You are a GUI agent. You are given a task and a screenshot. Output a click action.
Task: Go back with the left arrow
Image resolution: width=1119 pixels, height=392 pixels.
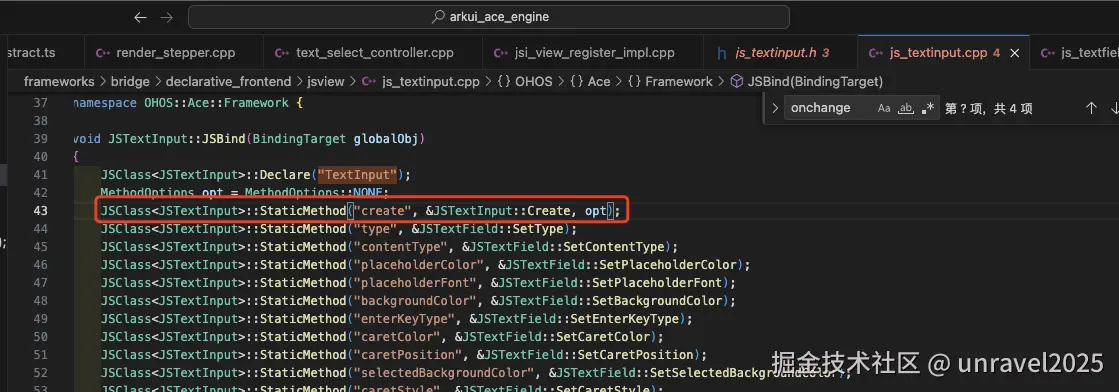click(x=141, y=17)
